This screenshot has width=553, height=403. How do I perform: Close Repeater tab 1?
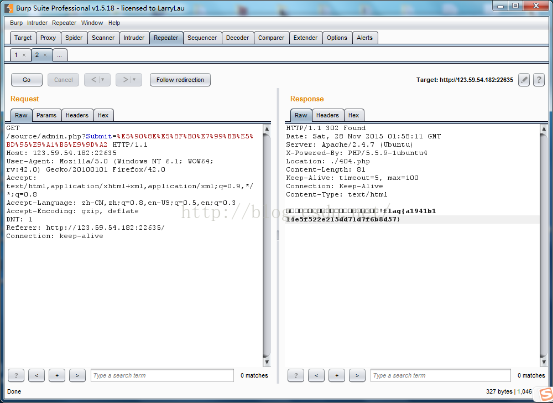coord(24,55)
